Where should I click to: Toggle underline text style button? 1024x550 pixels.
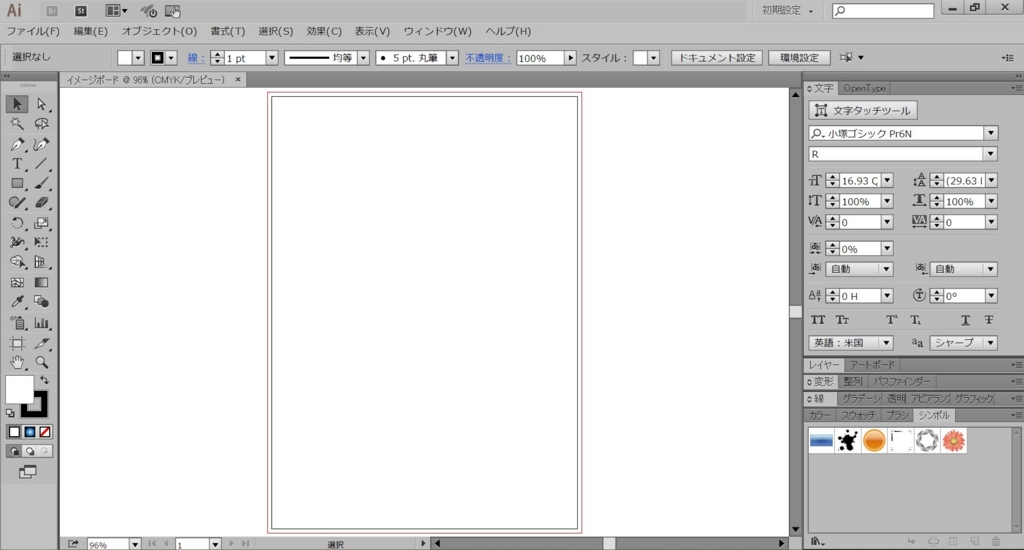click(x=966, y=320)
